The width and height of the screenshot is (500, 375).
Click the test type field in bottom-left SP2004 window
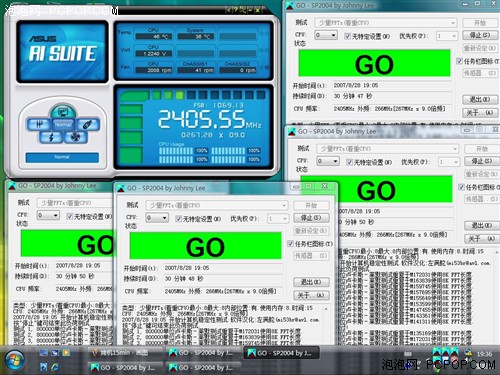(75, 203)
